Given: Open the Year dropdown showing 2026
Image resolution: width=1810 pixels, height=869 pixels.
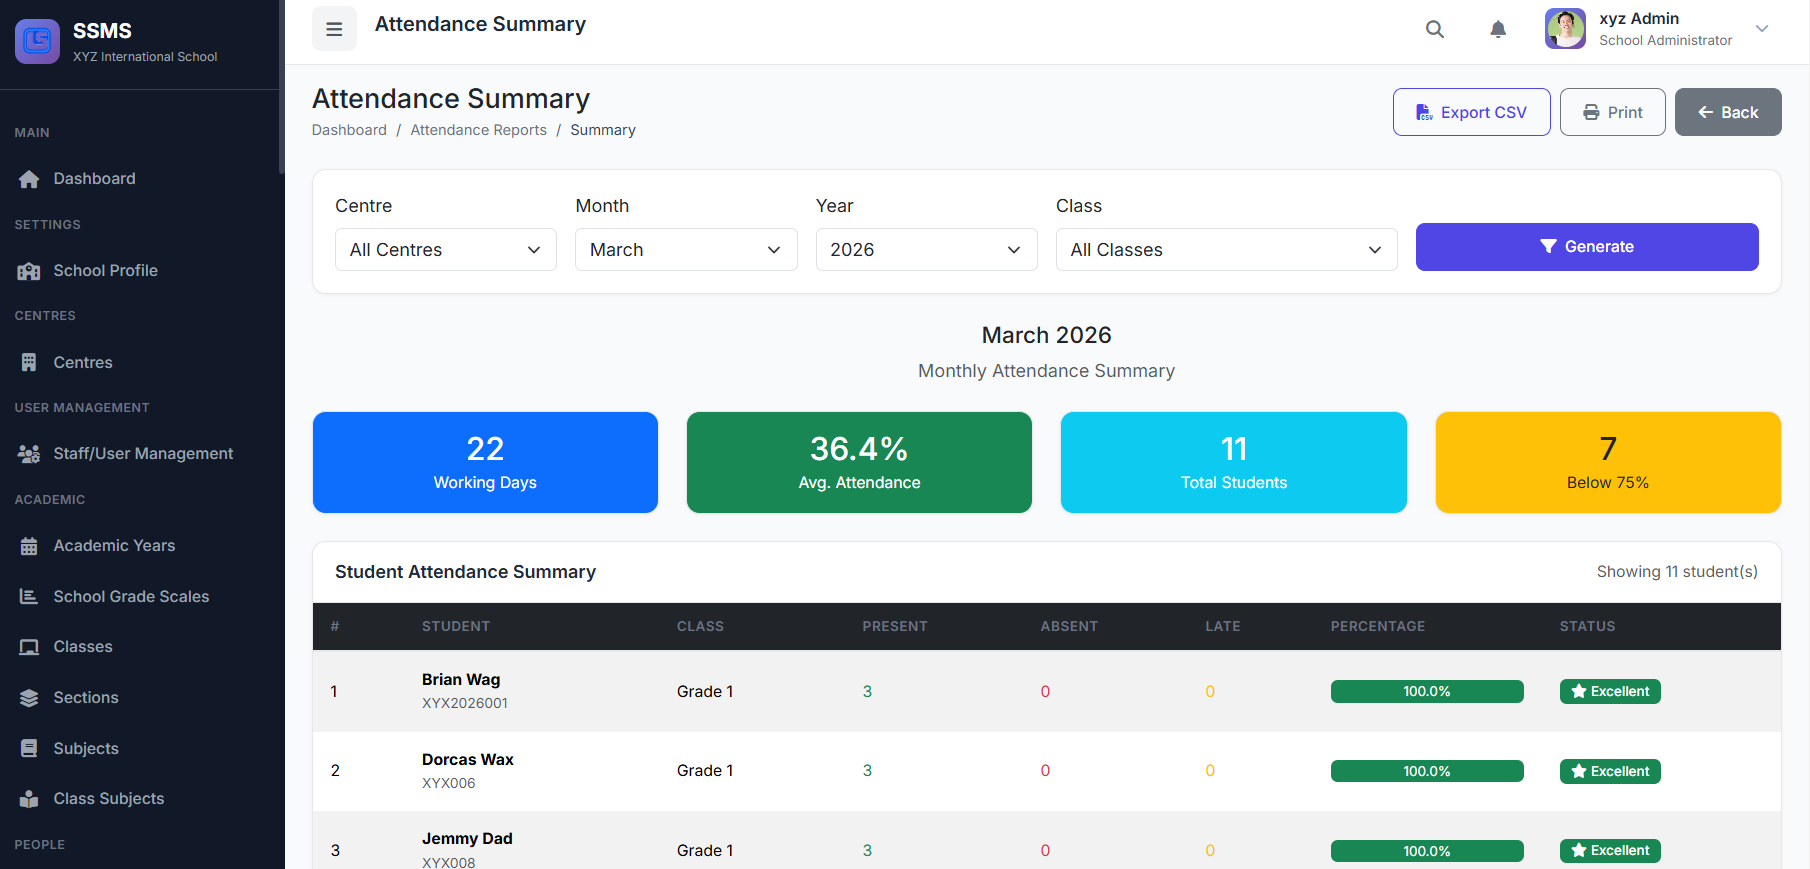Looking at the screenshot, I should 925,250.
